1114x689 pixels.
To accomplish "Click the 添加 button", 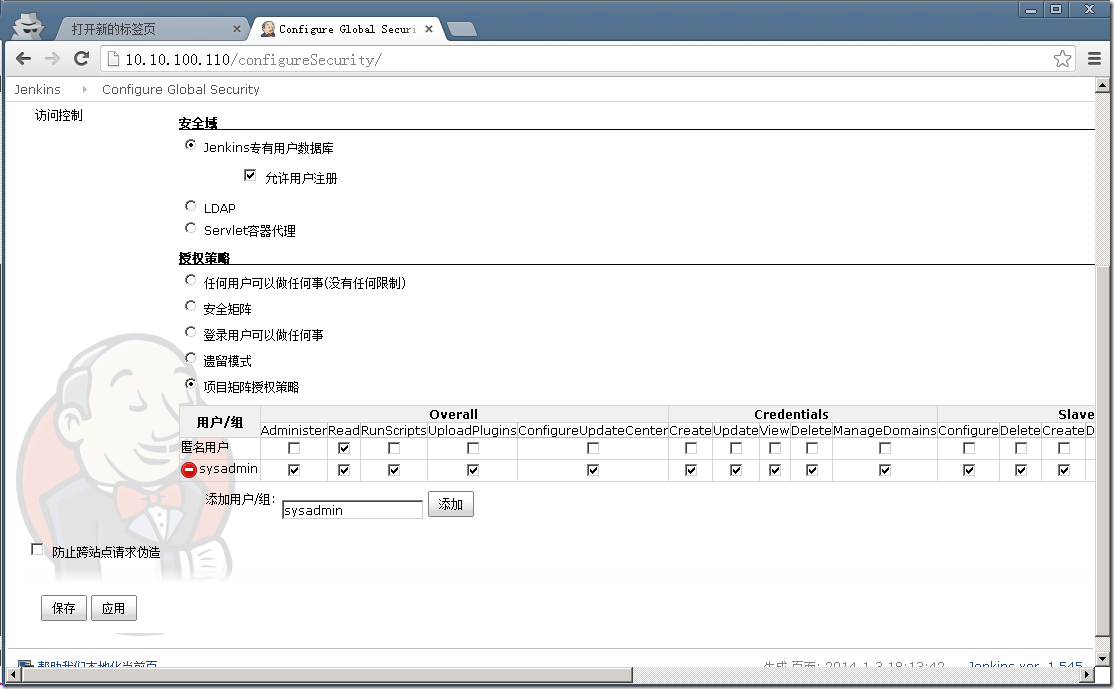I will click(x=450, y=504).
